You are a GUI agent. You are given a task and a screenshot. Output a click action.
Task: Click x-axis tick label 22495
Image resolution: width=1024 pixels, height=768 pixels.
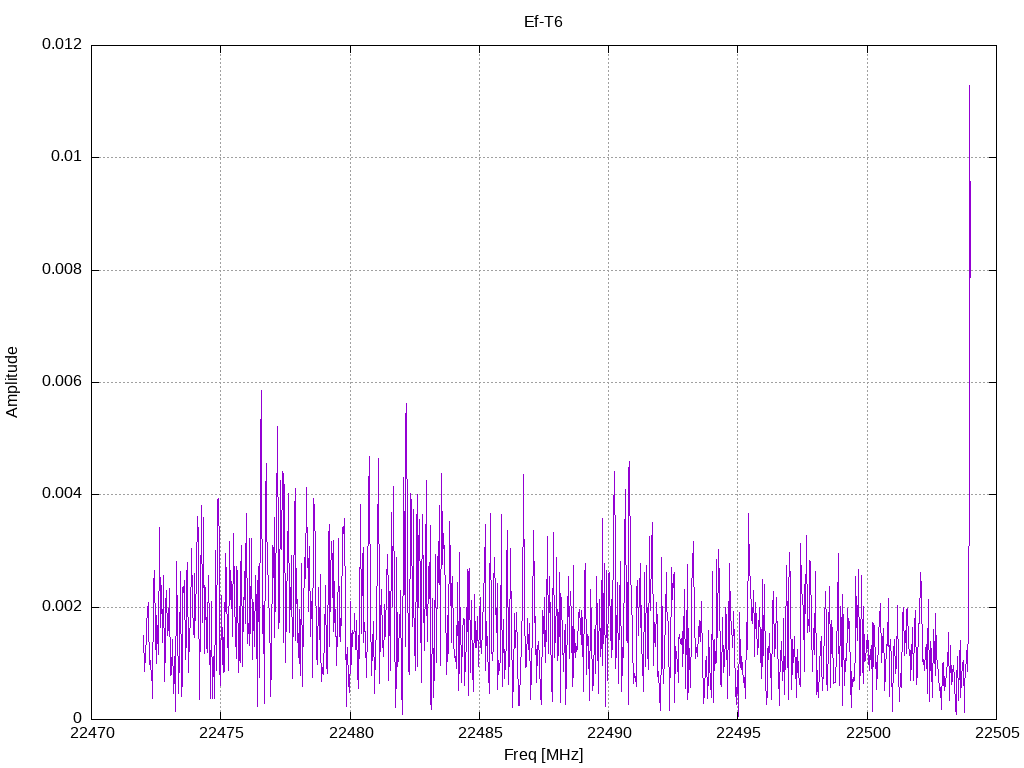click(x=739, y=733)
